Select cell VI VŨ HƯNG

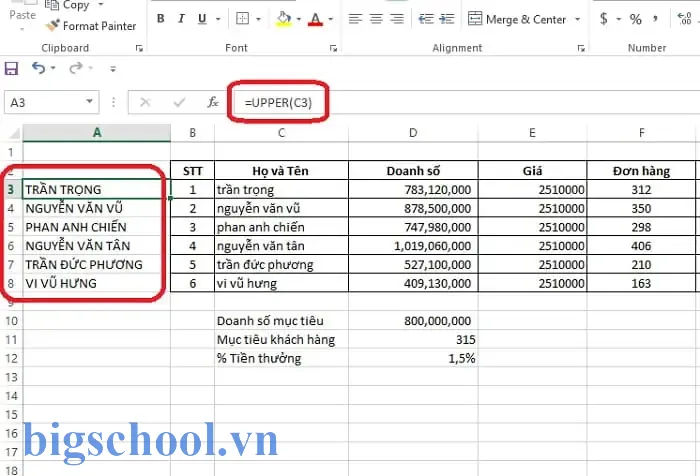pos(97,283)
